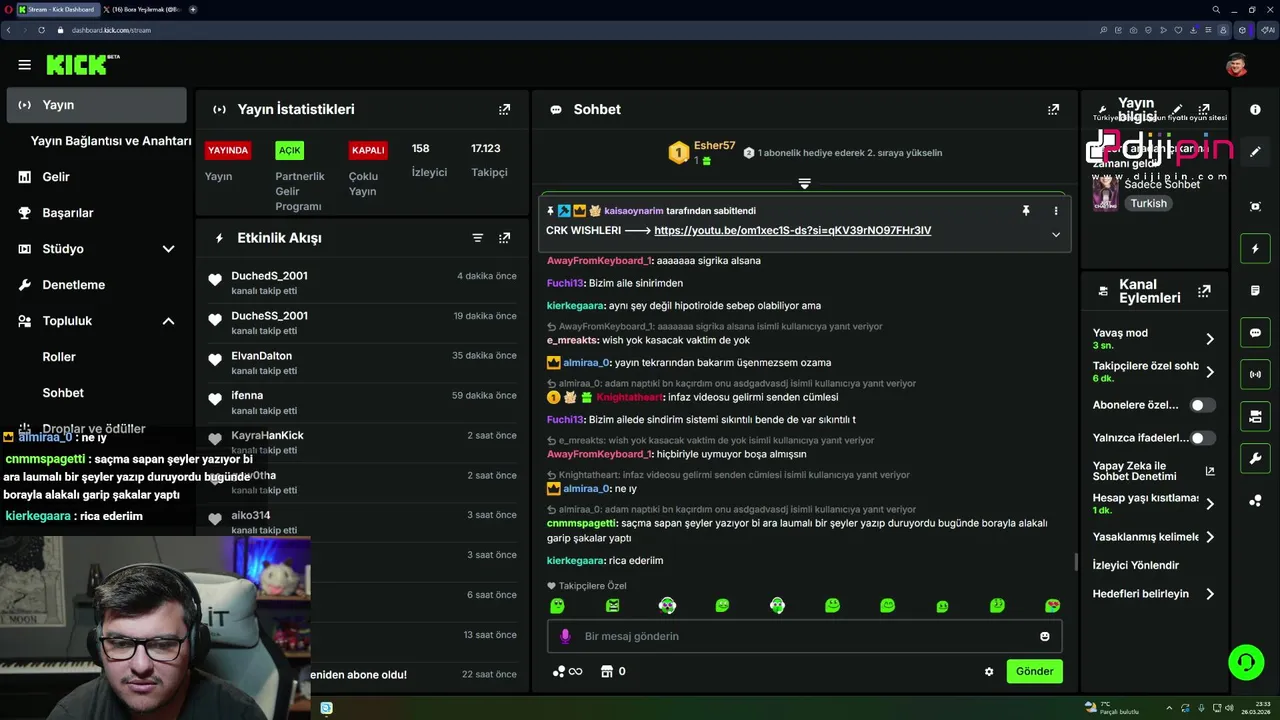Screen dimensions: 1280x720
Task: Pop out the Etkinlik Akışı panel
Action: 504,238
